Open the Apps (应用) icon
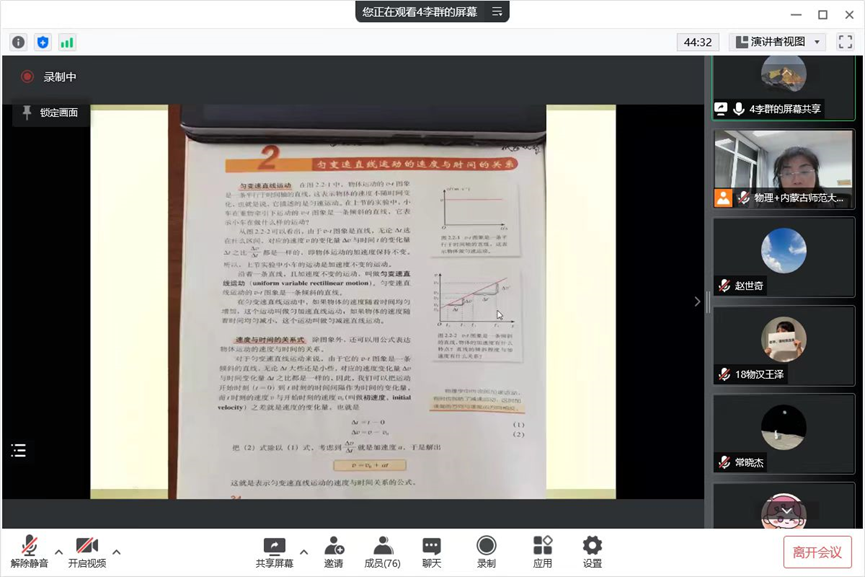 542,551
